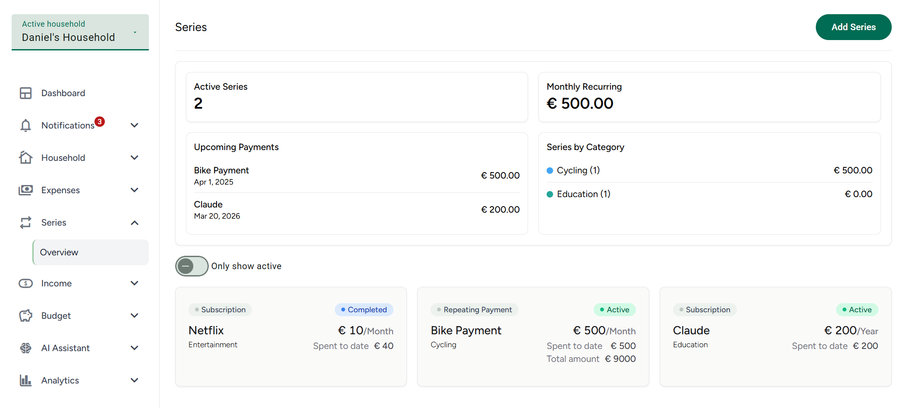The image size is (909, 408).
Task: Collapse the Series menu chevron
Action: tap(134, 222)
